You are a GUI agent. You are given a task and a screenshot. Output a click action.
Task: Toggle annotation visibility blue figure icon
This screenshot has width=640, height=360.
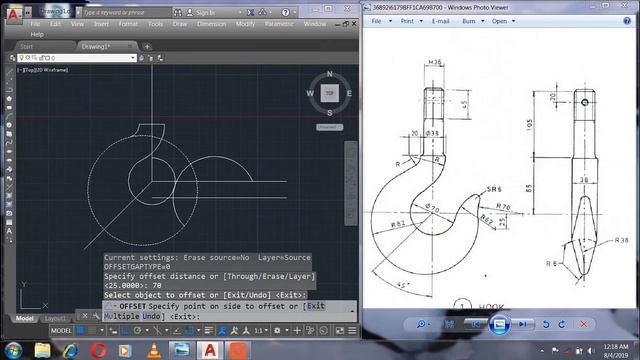tap(222, 331)
